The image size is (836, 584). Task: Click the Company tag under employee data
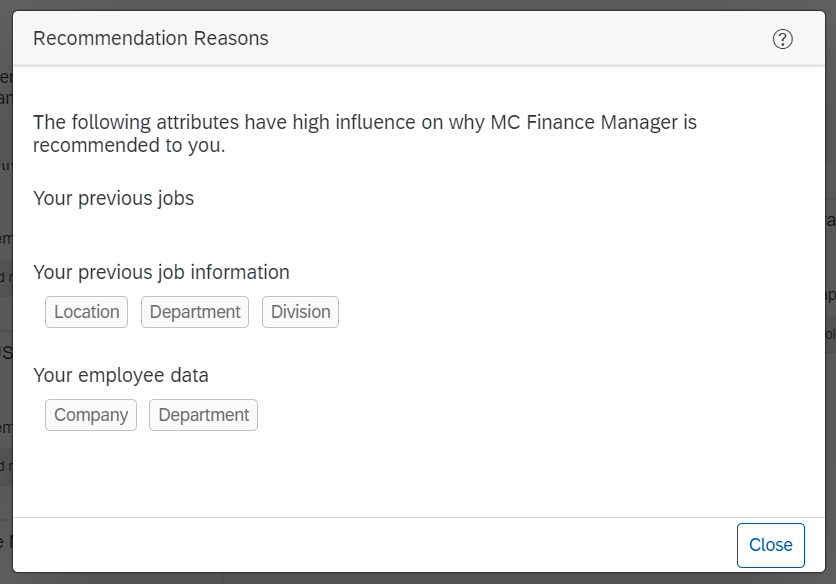click(x=91, y=415)
